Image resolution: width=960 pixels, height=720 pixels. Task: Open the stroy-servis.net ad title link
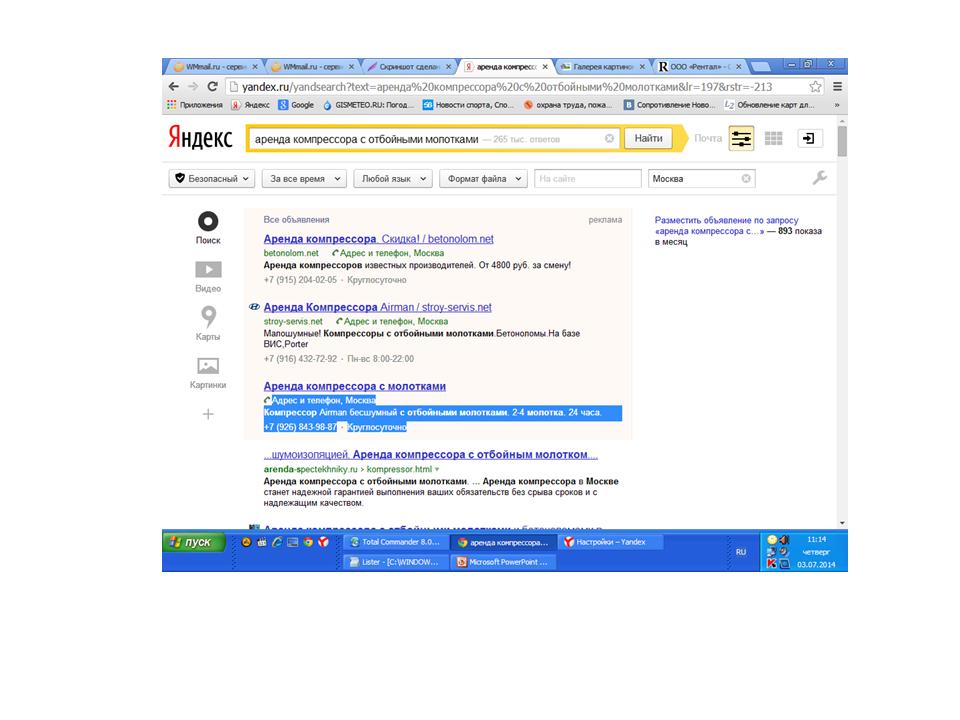[x=378, y=307]
